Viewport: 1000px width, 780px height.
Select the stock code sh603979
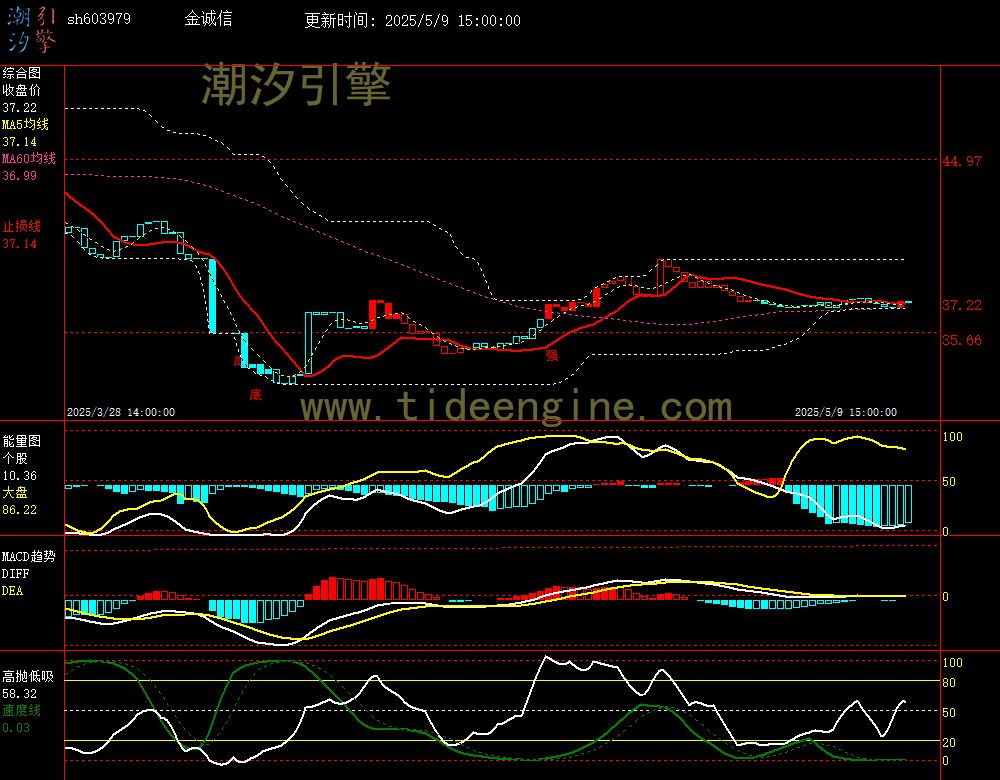[99, 19]
